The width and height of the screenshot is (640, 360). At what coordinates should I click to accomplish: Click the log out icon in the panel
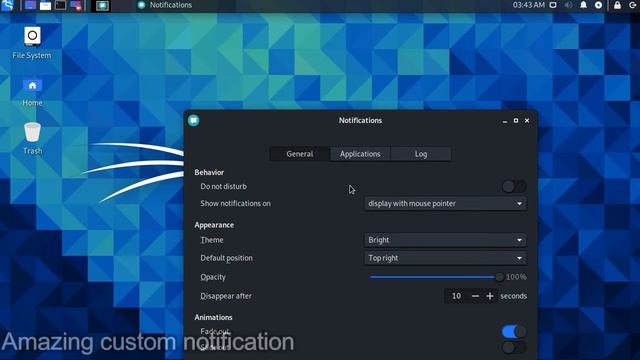pos(633,5)
